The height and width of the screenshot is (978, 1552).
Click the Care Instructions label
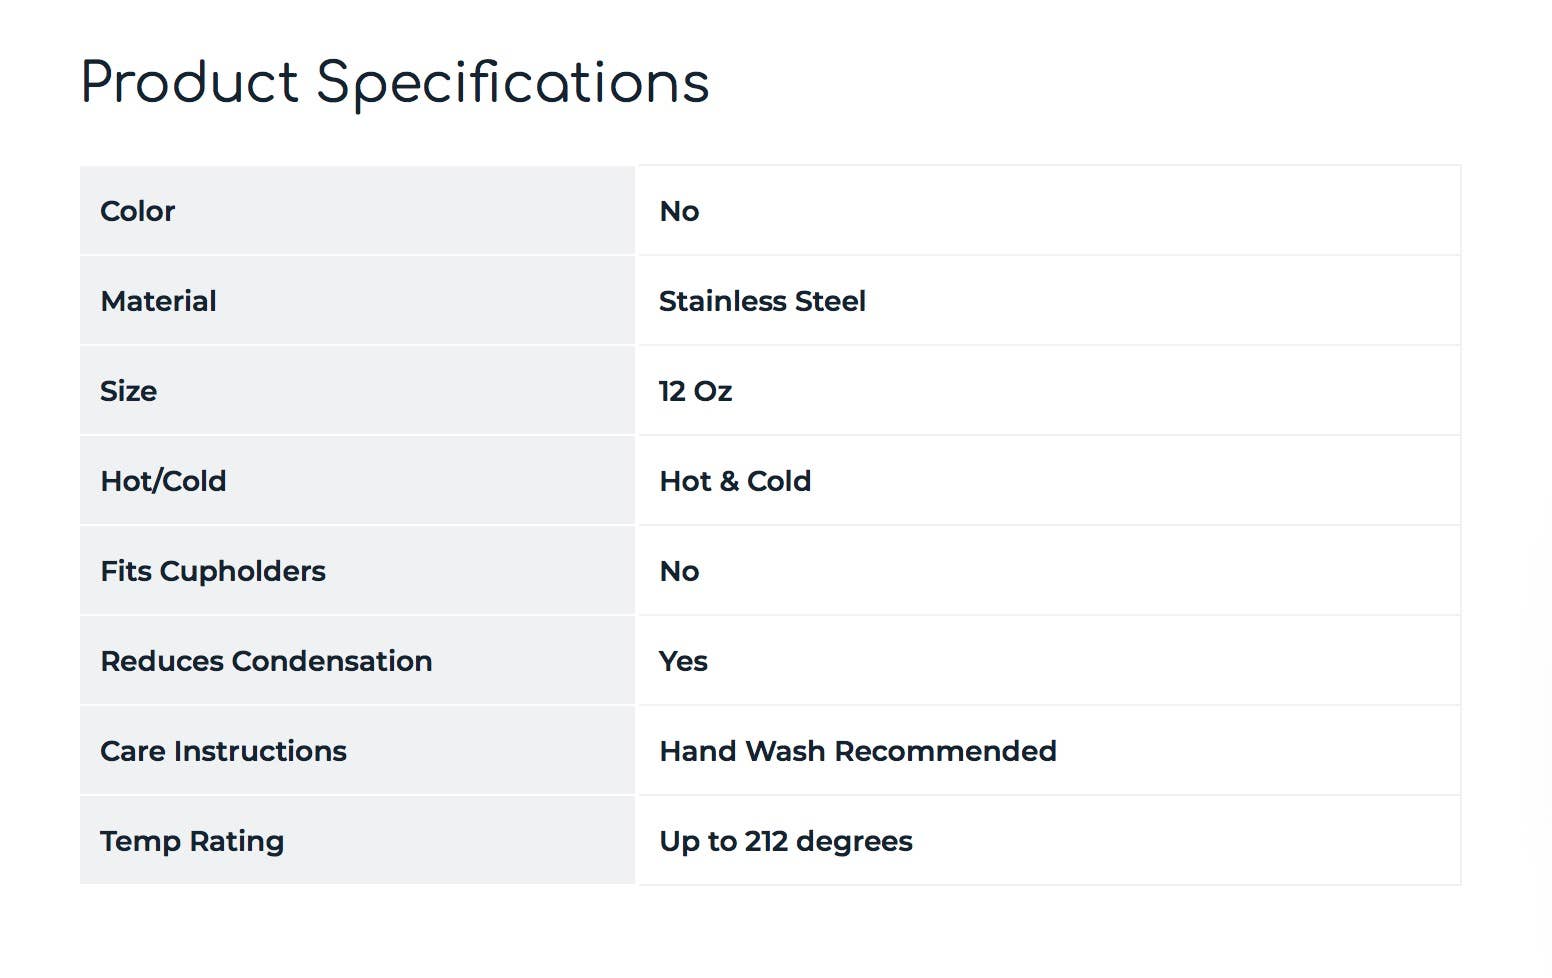click(223, 751)
